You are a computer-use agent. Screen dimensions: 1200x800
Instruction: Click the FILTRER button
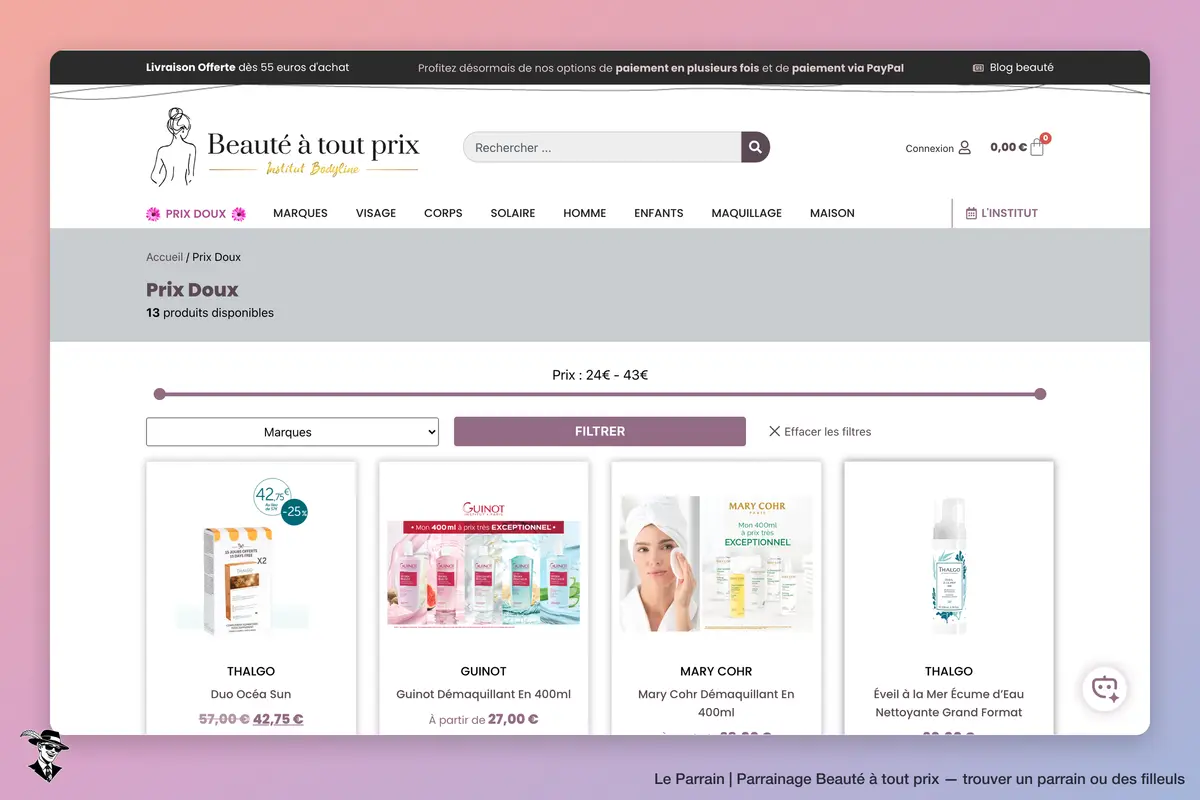pos(600,431)
